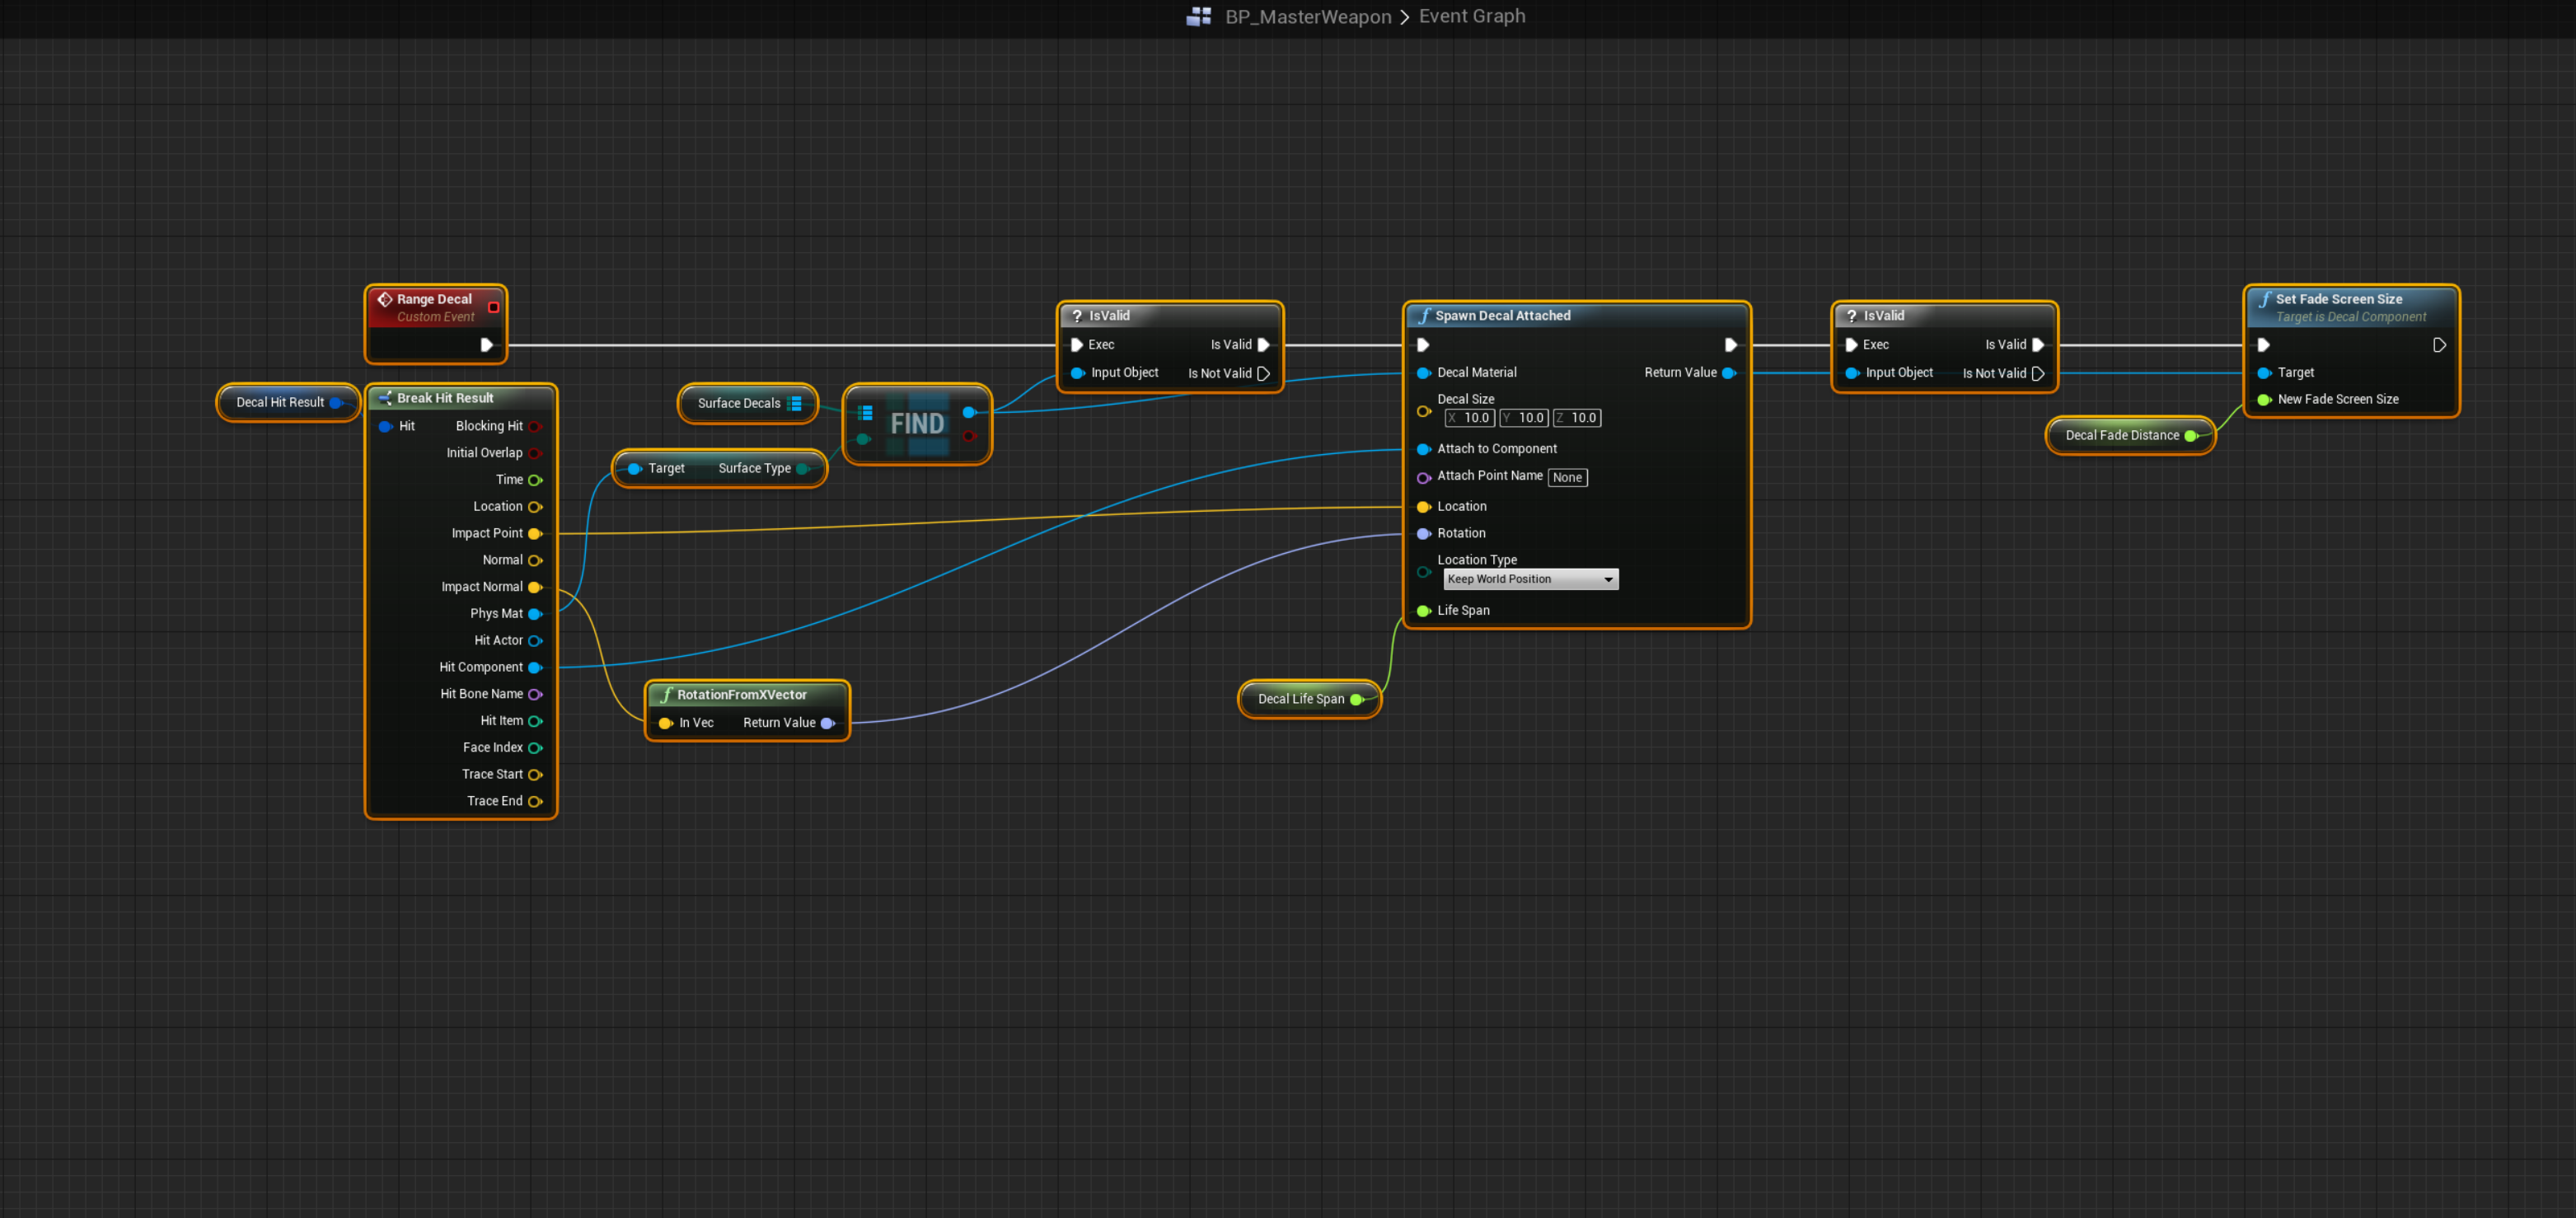The height and width of the screenshot is (1218, 2576).
Task: Click the Surface Decals map pin icon
Action: [x=795, y=403]
